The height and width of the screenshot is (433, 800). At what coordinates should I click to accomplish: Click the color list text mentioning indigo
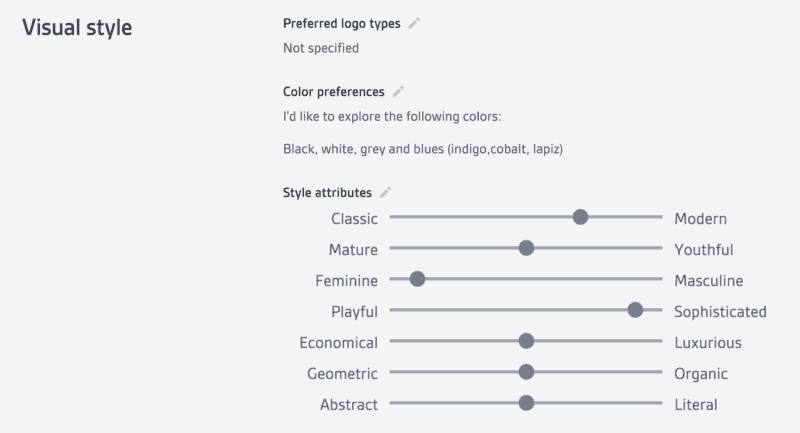[423, 149]
